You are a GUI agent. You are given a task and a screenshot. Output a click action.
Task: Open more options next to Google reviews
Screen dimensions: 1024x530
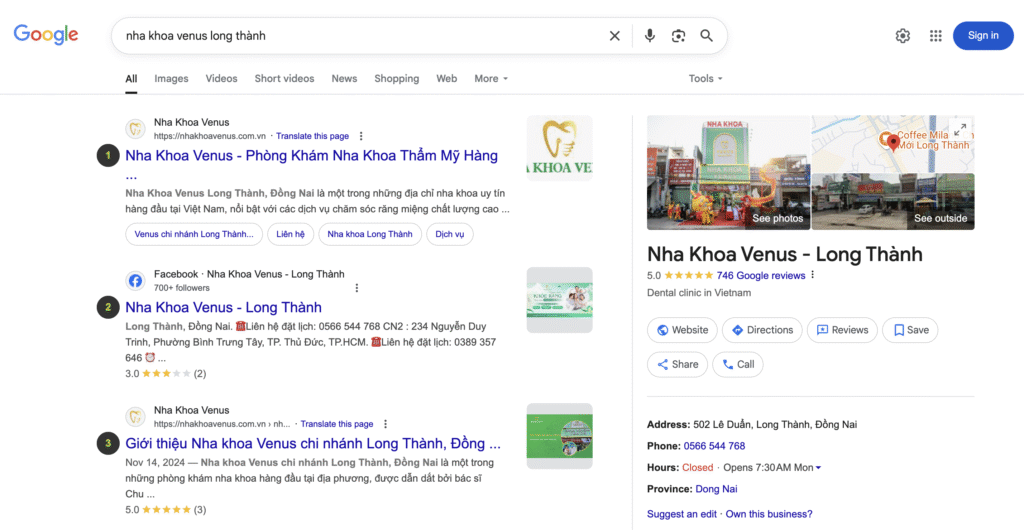pyautogui.click(x=812, y=275)
